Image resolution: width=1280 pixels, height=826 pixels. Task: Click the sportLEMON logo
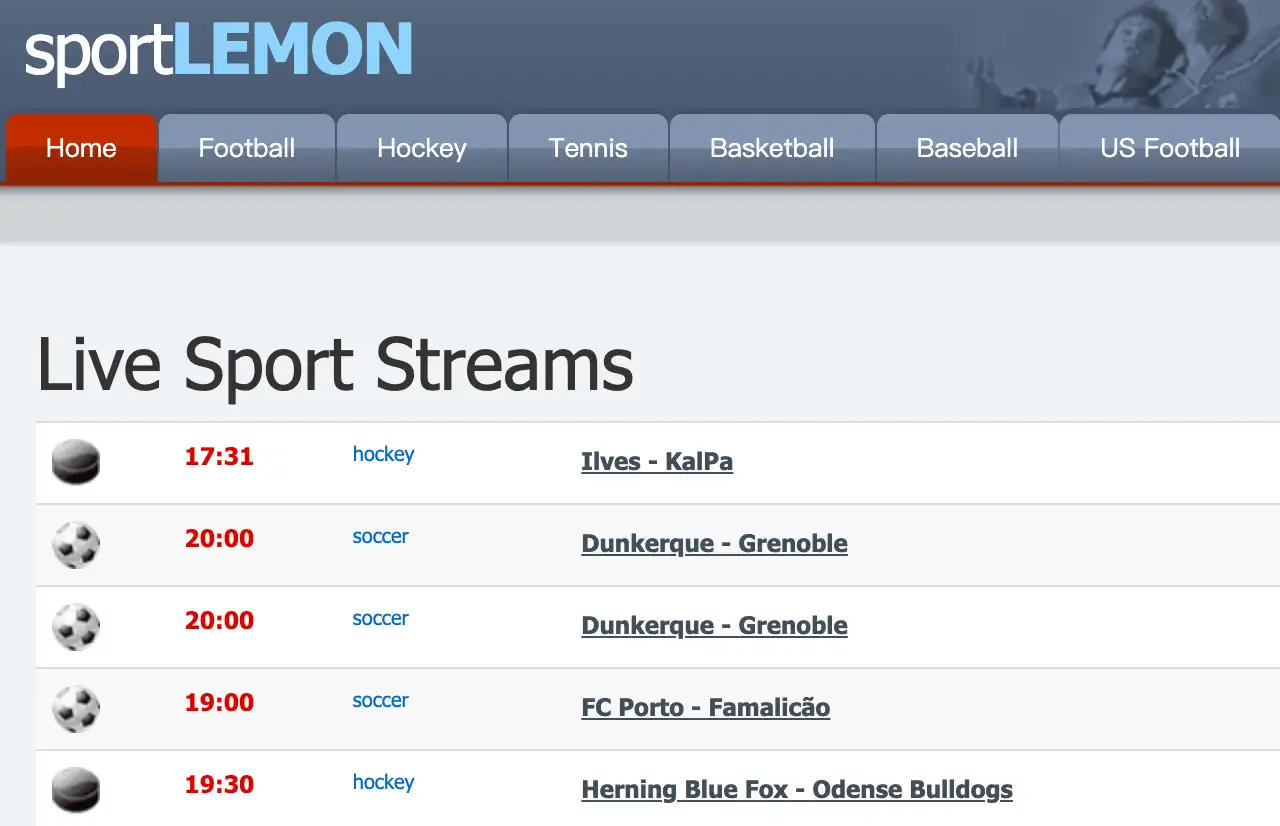point(219,50)
